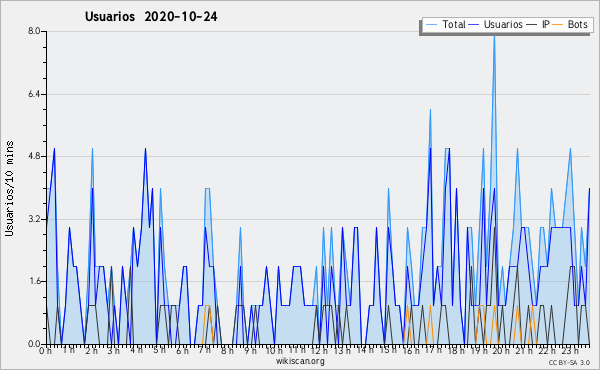Click the 4.8 y-axis value

click(34, 156)
